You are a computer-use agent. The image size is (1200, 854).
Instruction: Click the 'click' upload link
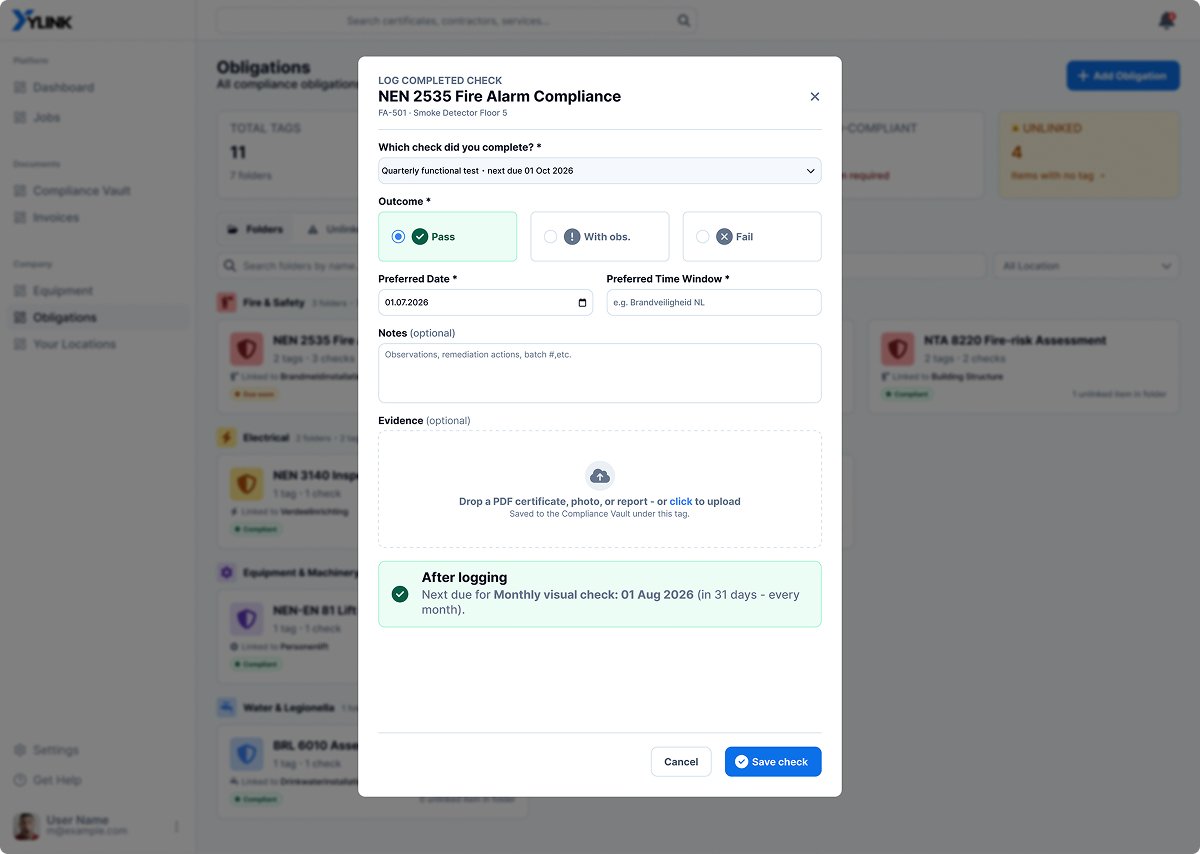[x=681, y=502]
